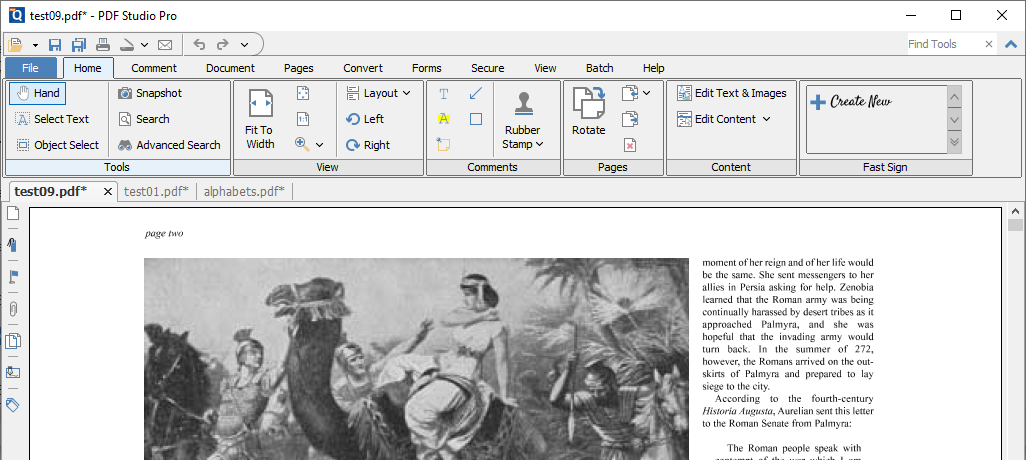Click the Scan icon

click(x=128, y=44)
